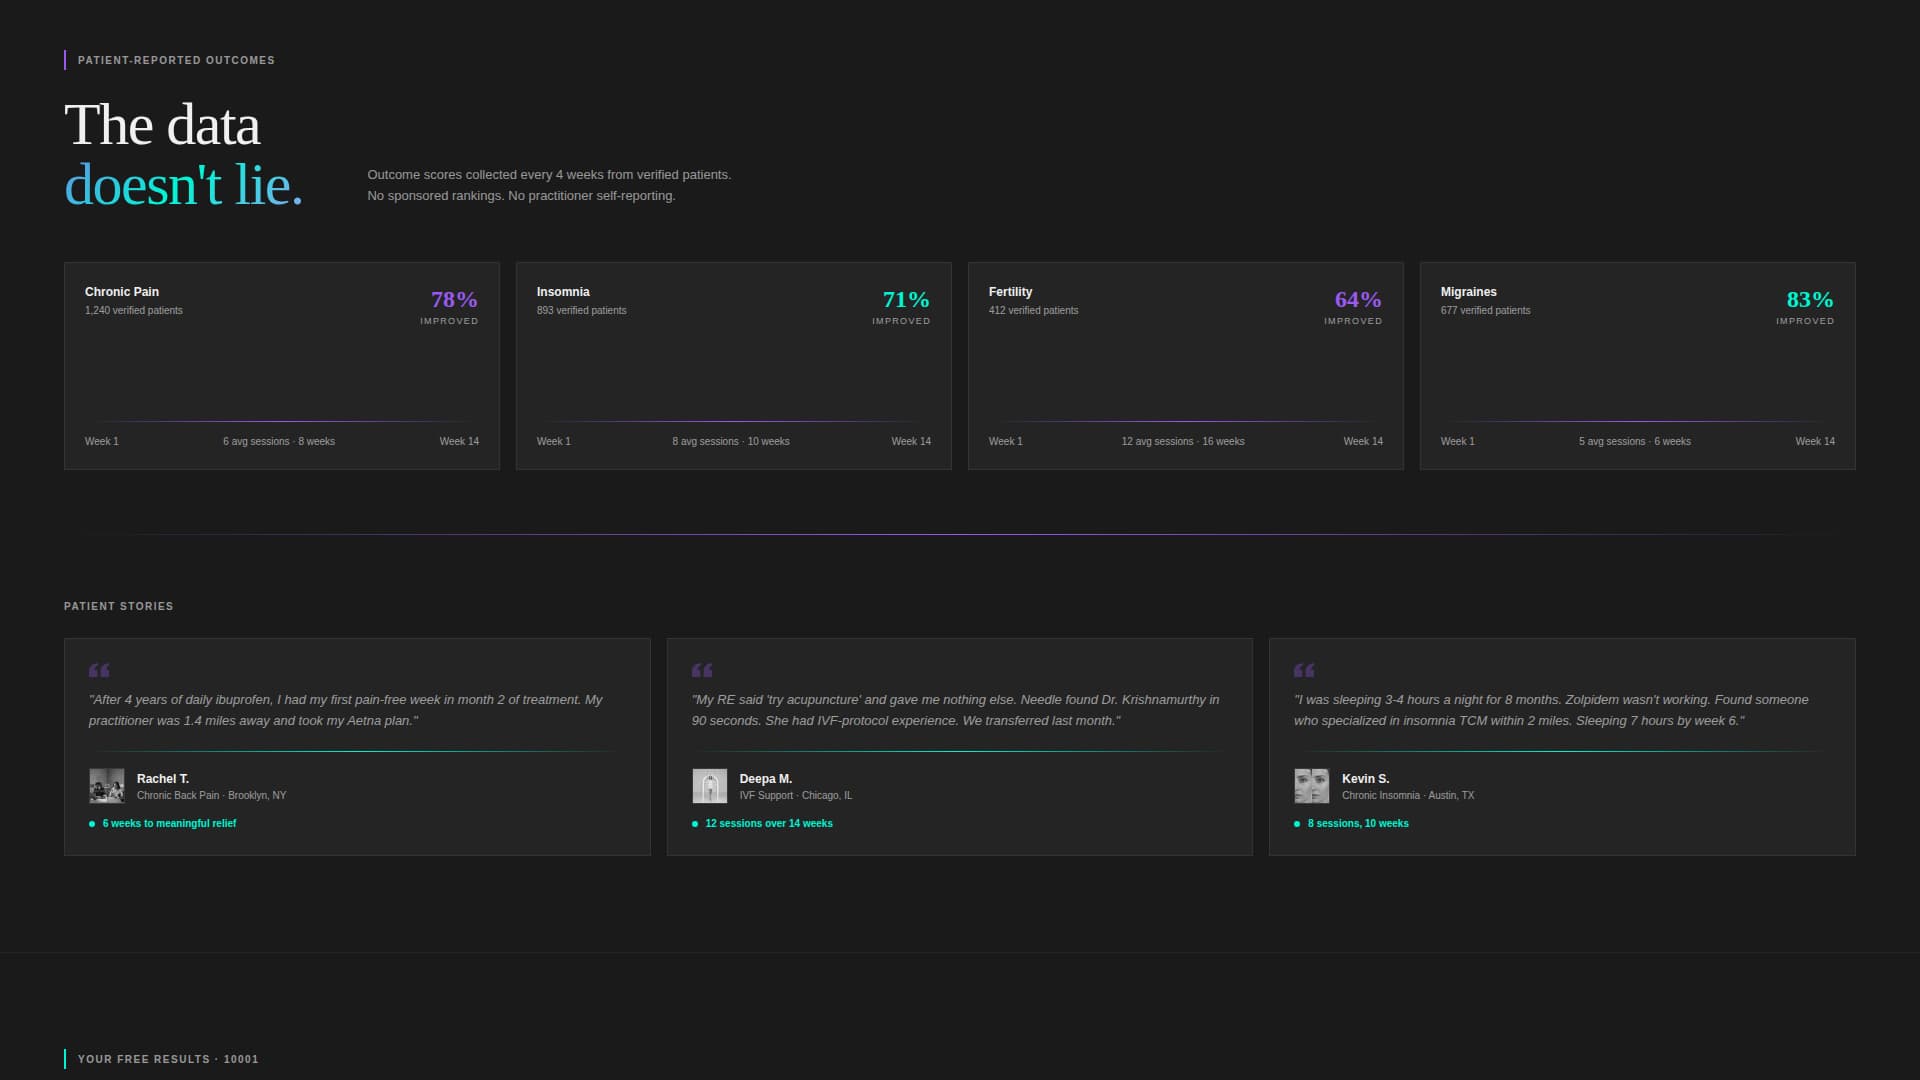Click green dot beside '12 sessions over 14 weeks'
The width and height of the screenshot is (1920, 1080).
[x=695, y=824]
